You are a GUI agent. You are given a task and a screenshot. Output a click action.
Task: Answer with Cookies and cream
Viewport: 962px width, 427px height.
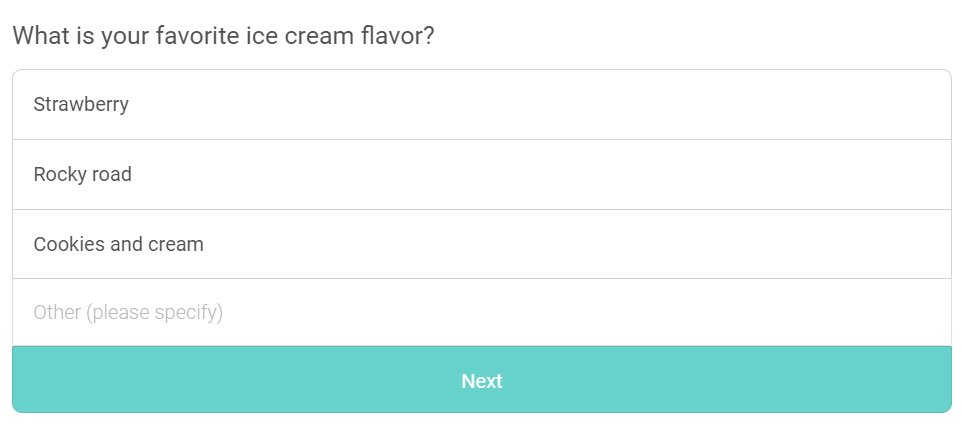coord(482,244)
